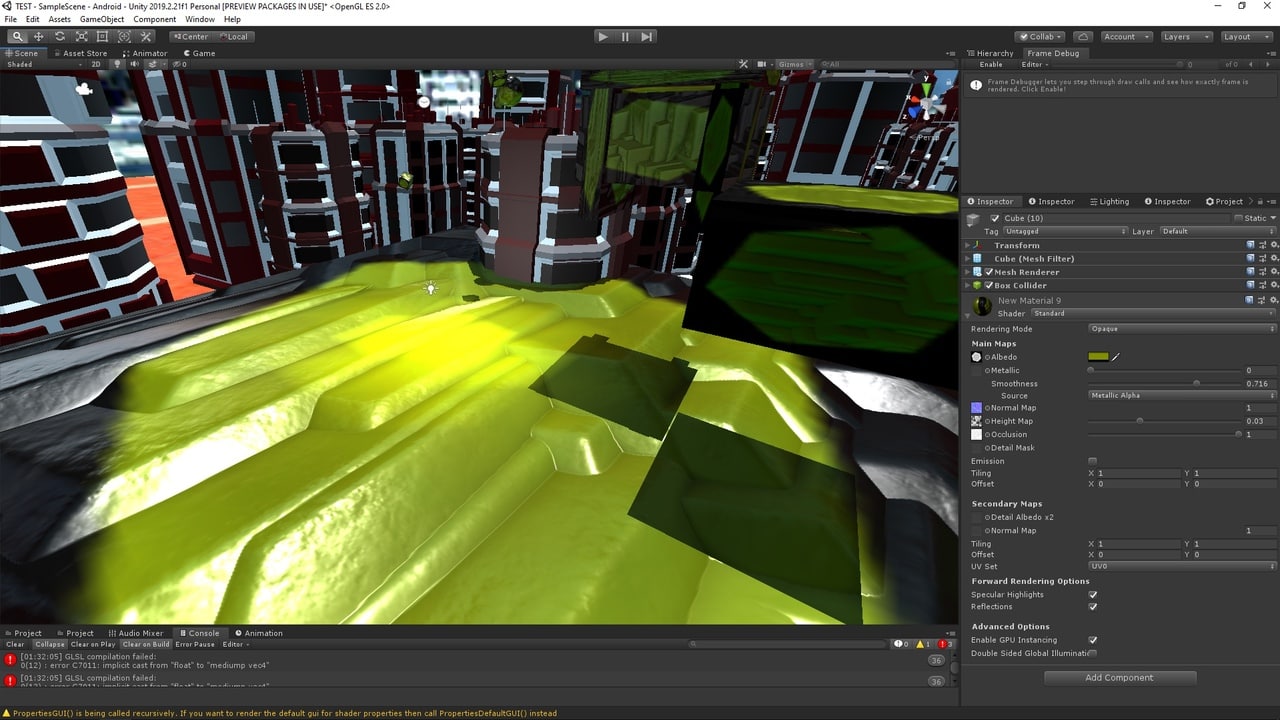Click the Play button
Screen dimensions: 1280x720
point(602,36)
